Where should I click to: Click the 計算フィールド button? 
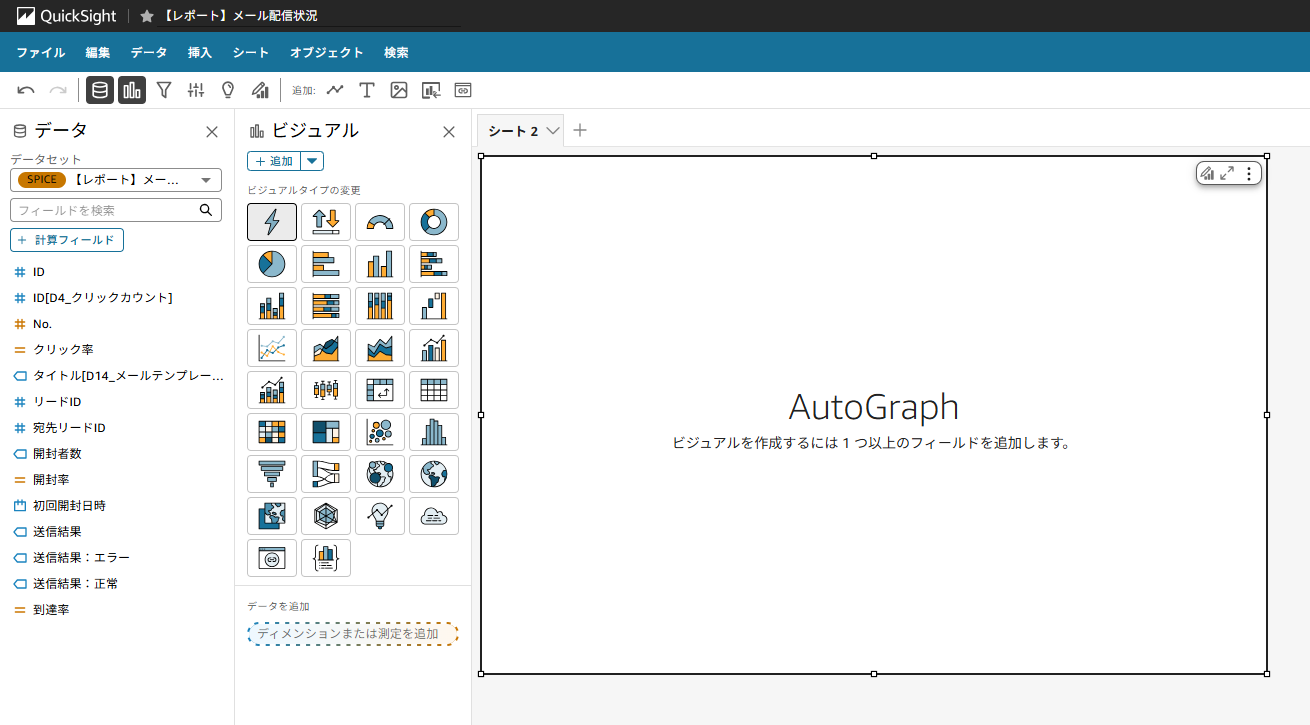pos(67,240)
